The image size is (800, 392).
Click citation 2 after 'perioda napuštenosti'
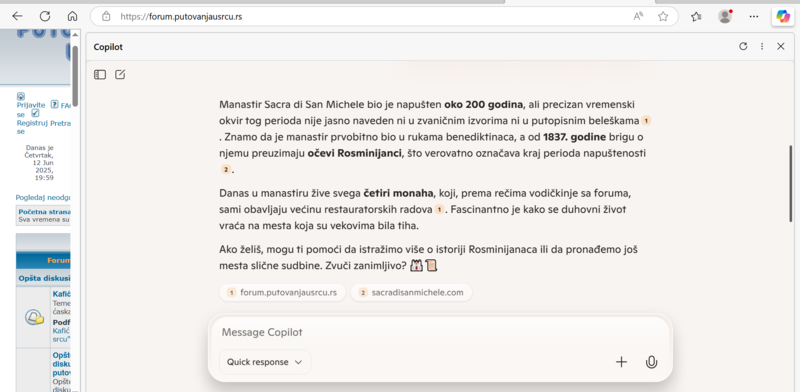[226, 169]
